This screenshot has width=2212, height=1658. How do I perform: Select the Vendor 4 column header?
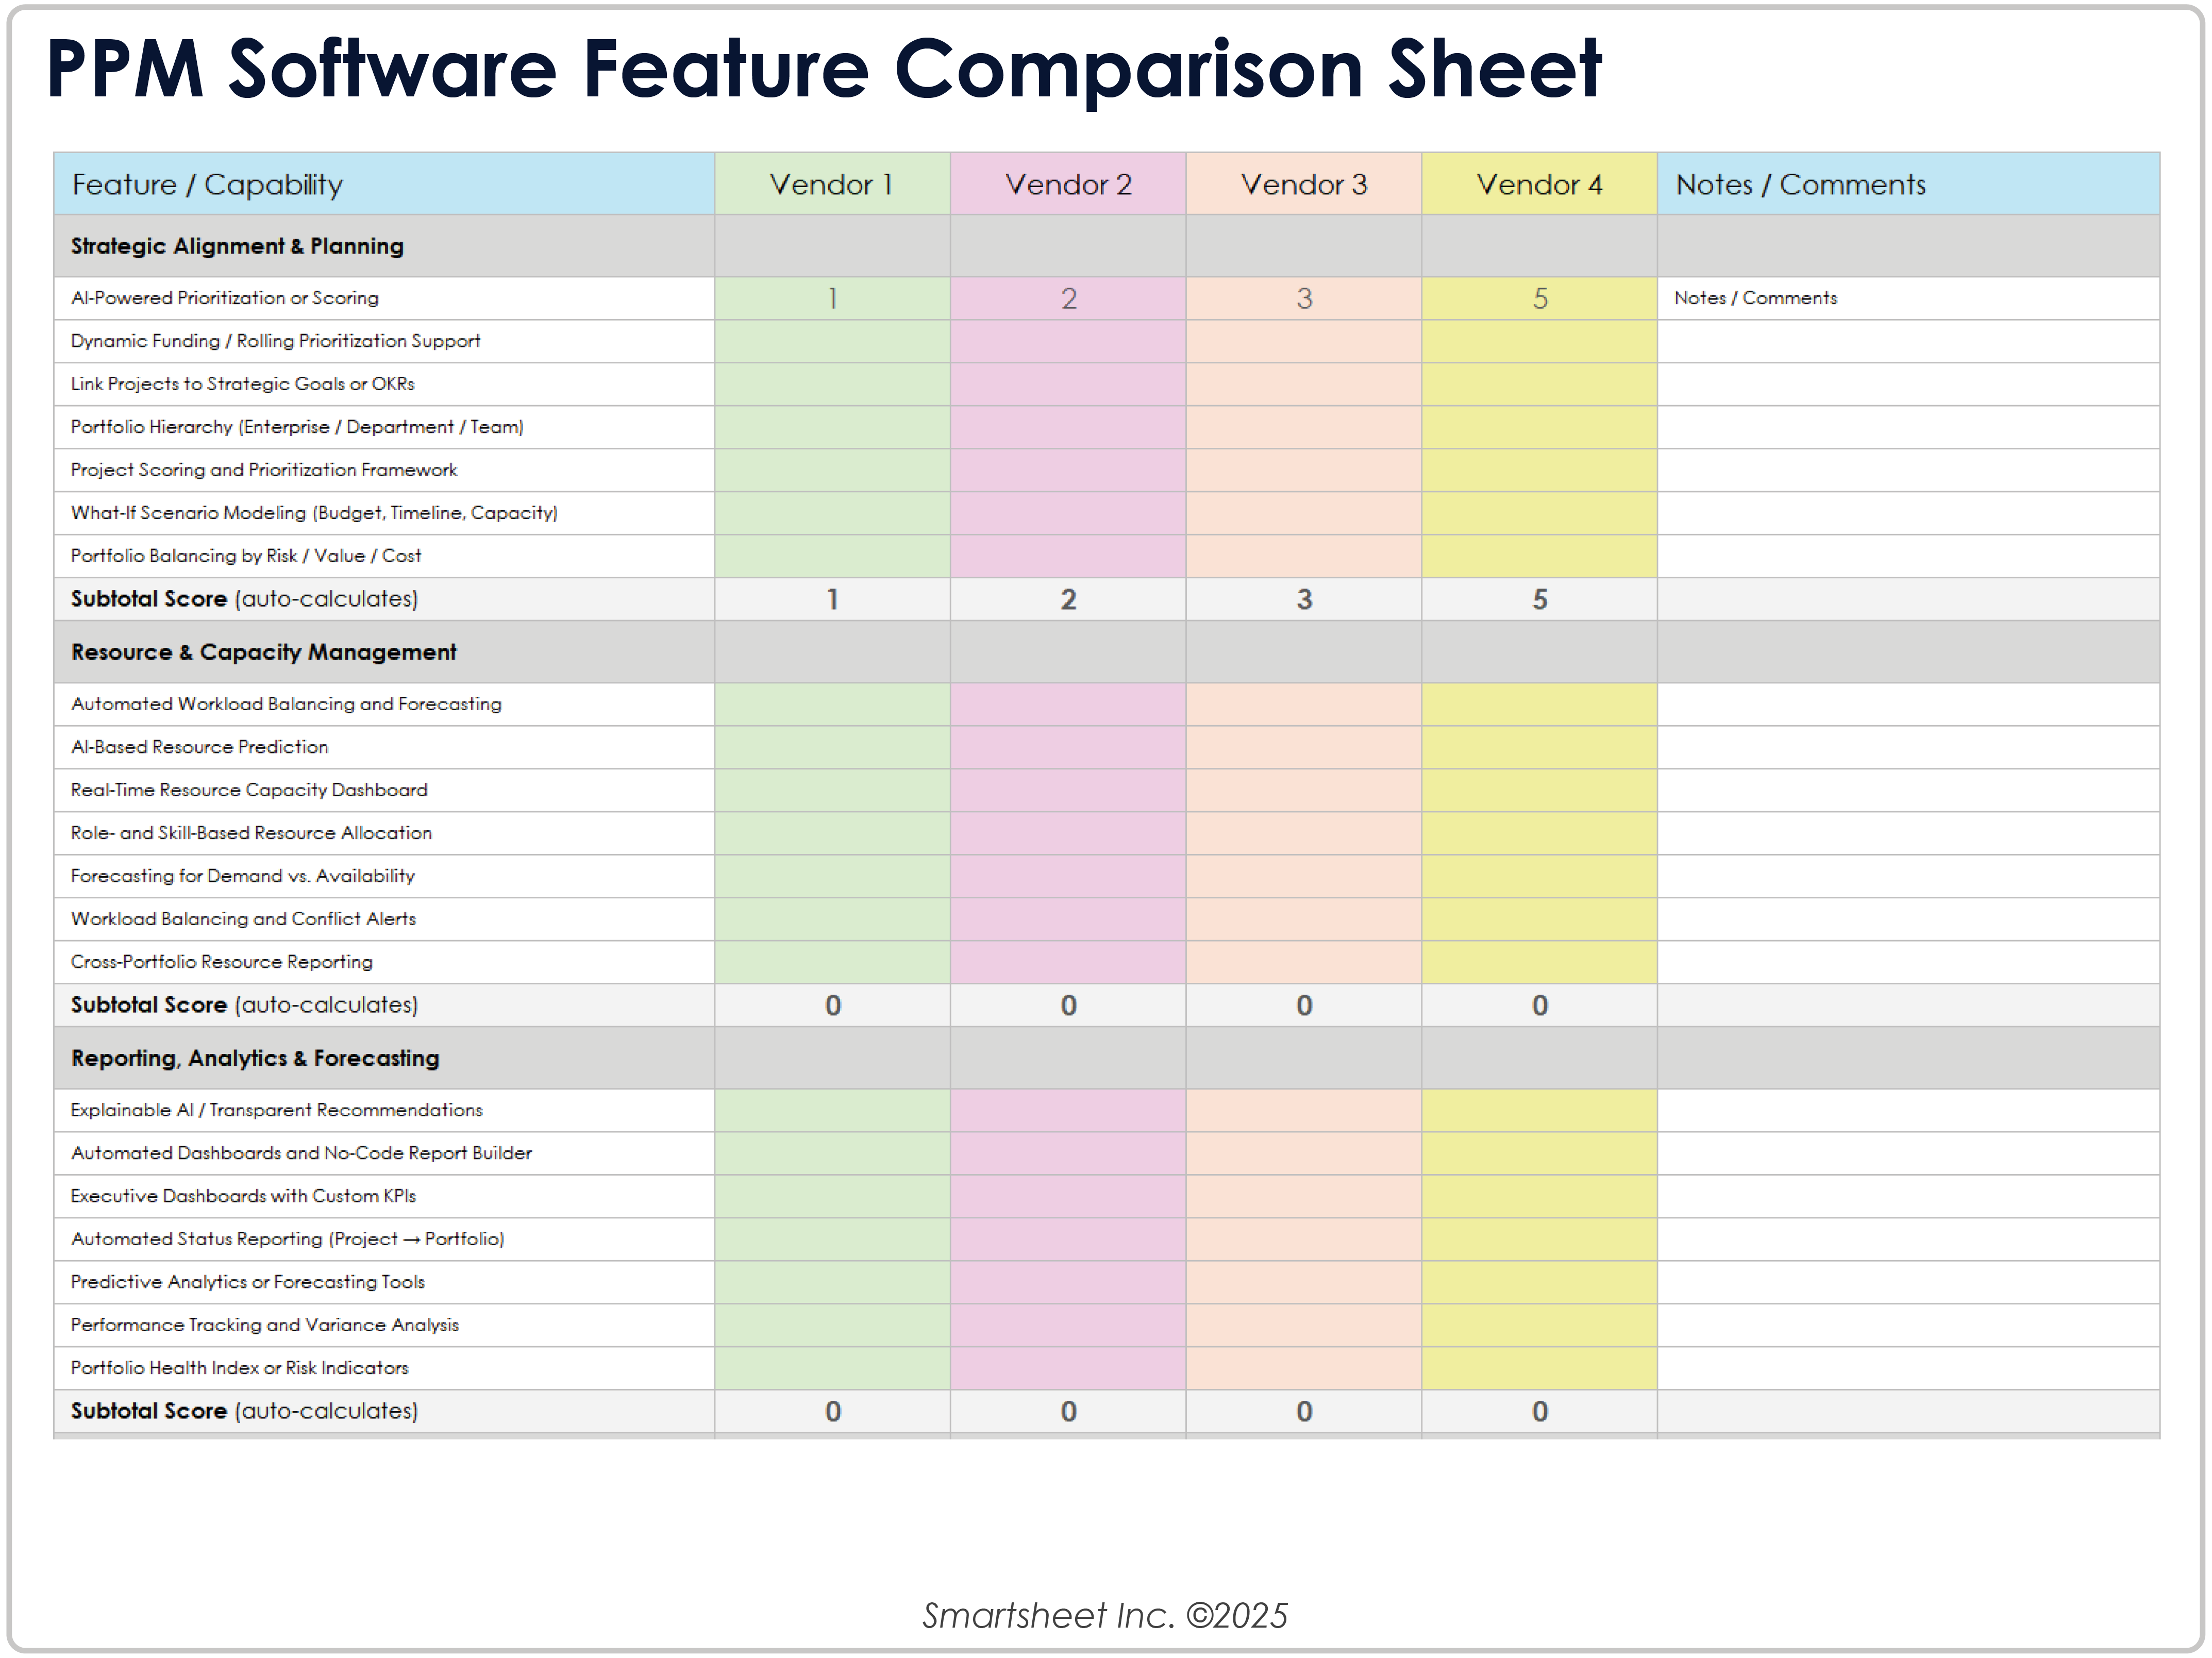tap(1539, 184)
